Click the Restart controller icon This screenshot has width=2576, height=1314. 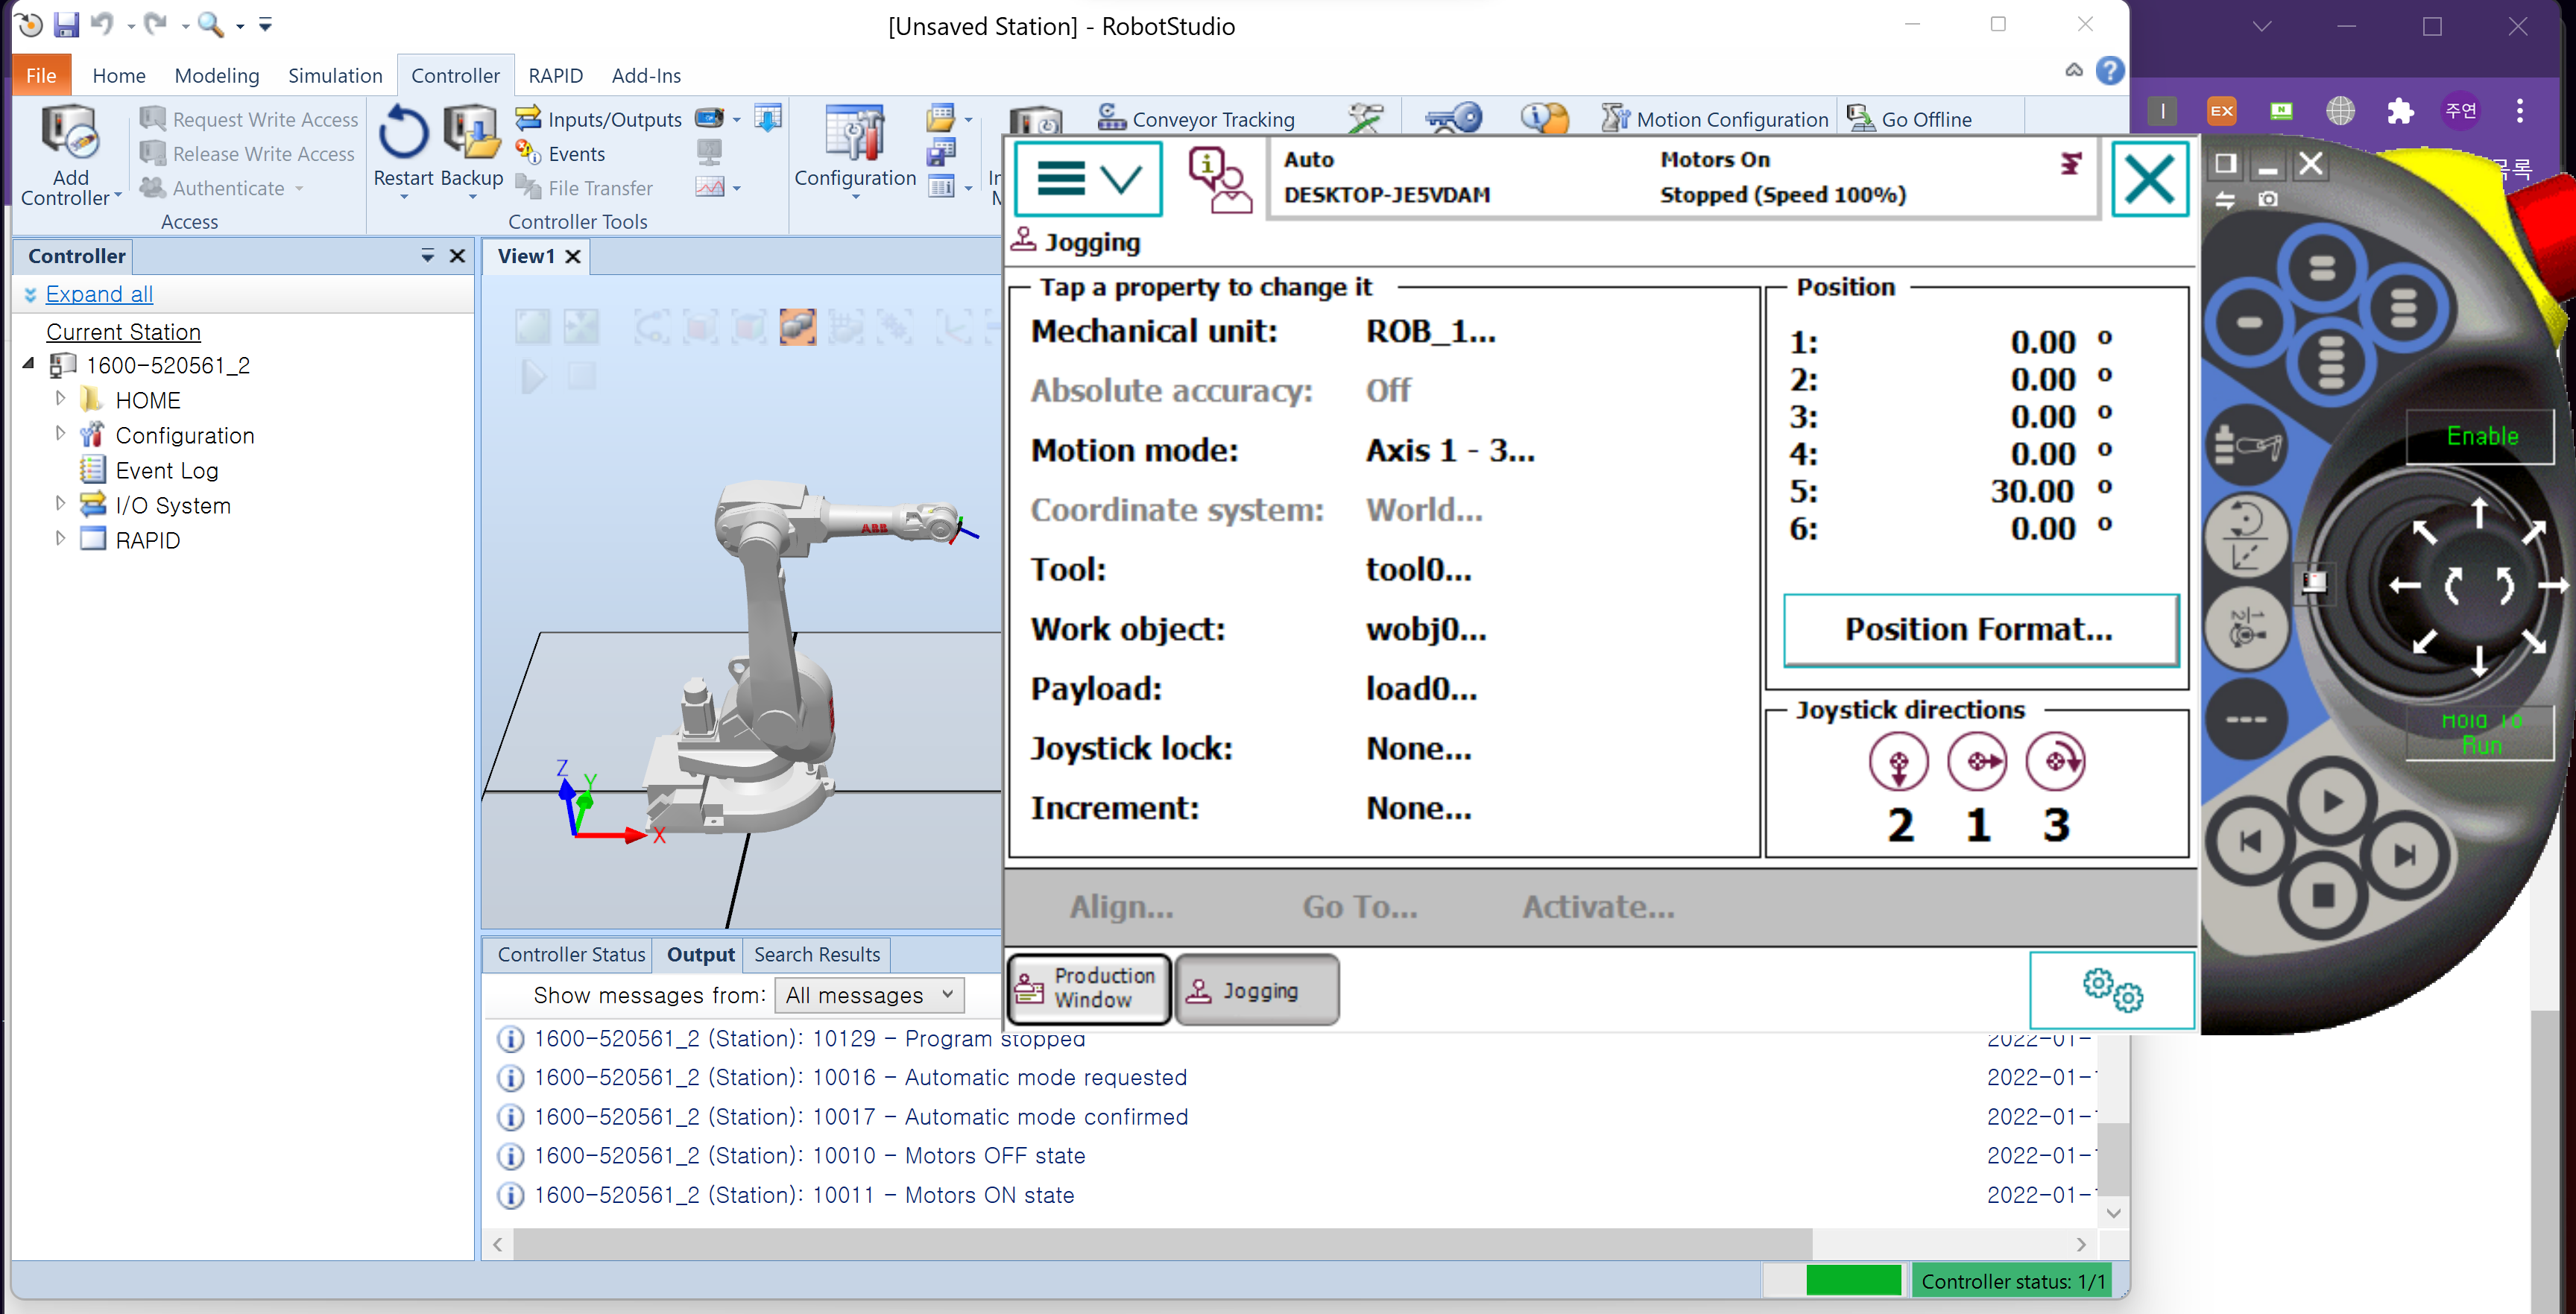[403, 132]
